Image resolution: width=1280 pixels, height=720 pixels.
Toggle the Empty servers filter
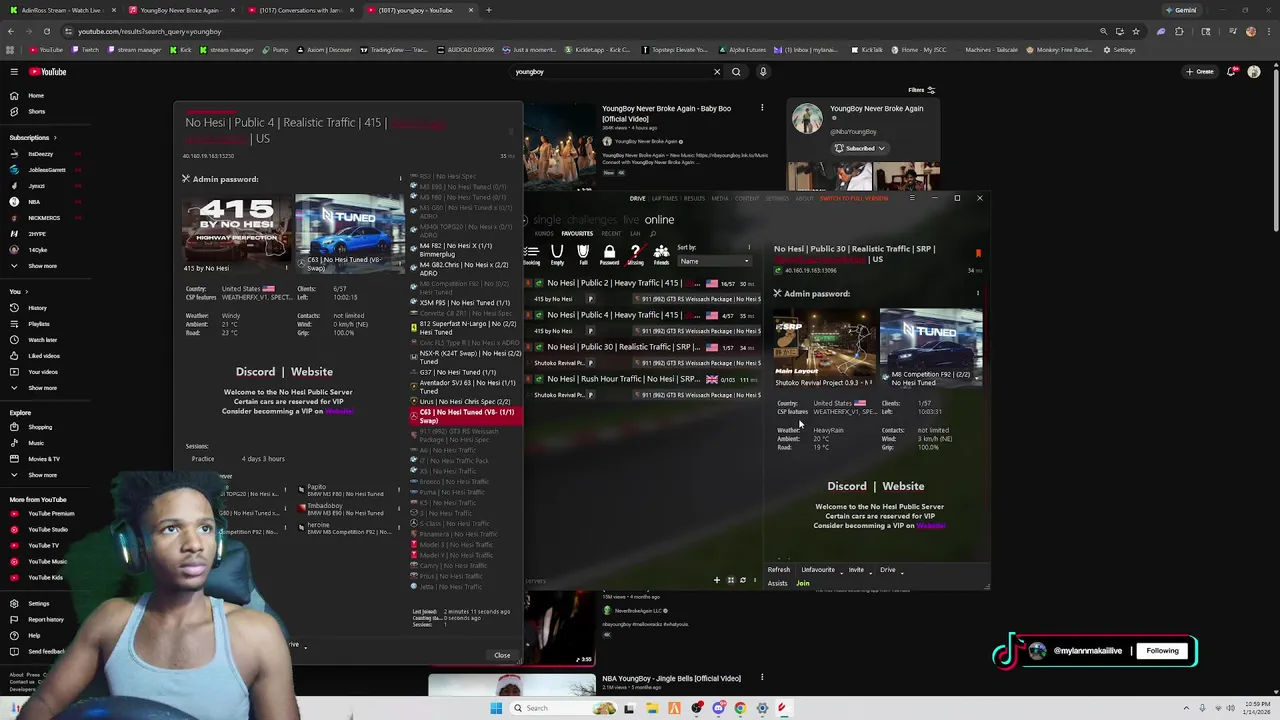click(x=557, y=254)
